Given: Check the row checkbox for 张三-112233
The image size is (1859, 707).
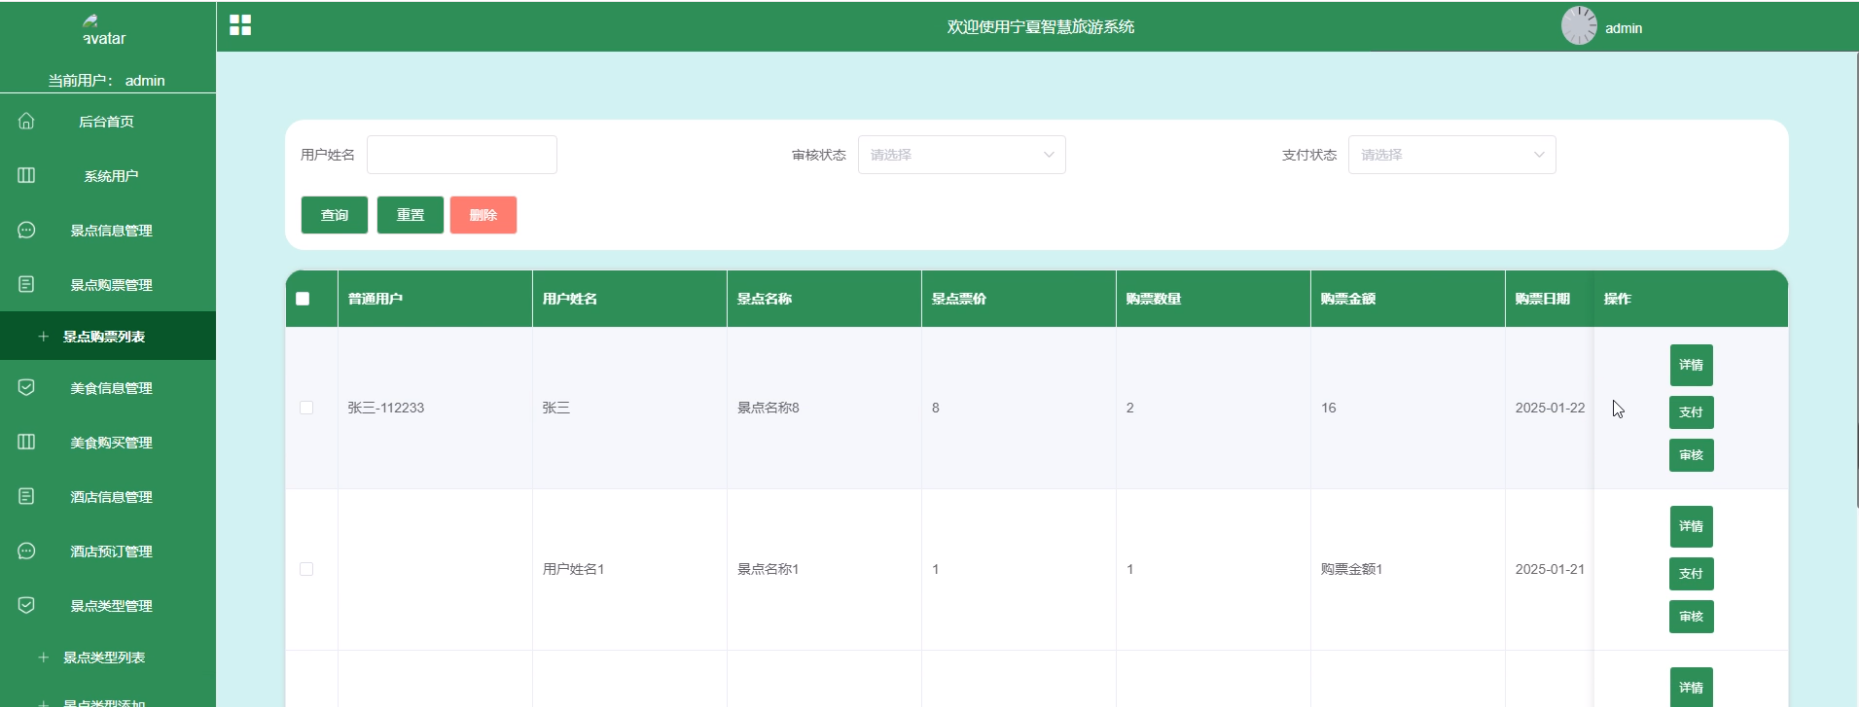Looking at the screenshot, I should 306,408.
